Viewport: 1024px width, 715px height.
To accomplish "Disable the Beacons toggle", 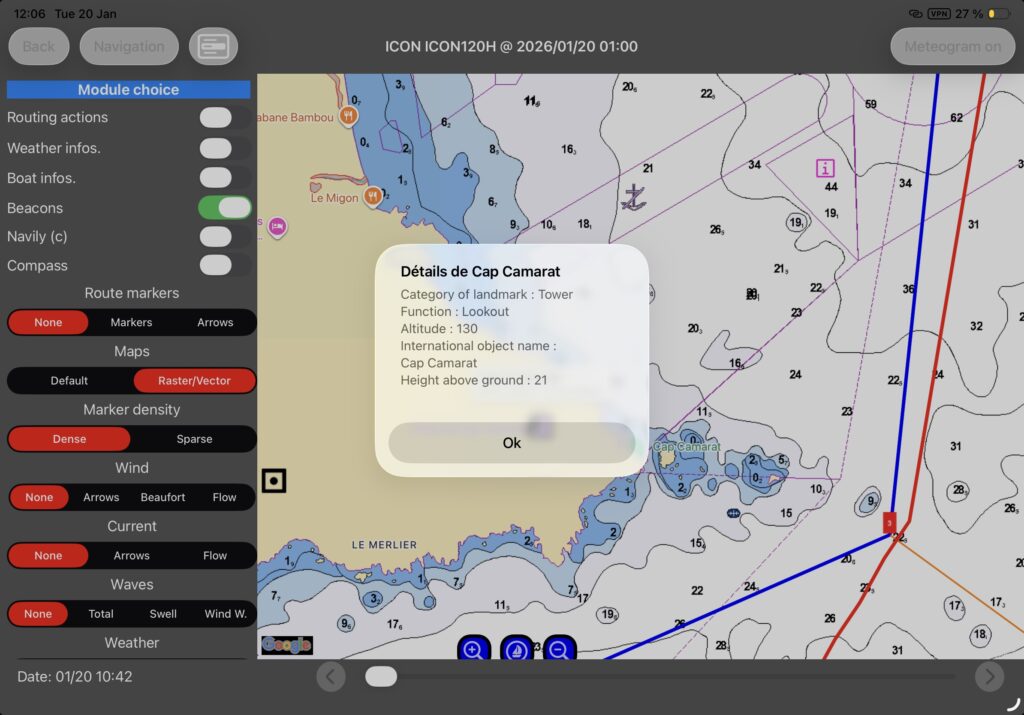I will point(224,207).
